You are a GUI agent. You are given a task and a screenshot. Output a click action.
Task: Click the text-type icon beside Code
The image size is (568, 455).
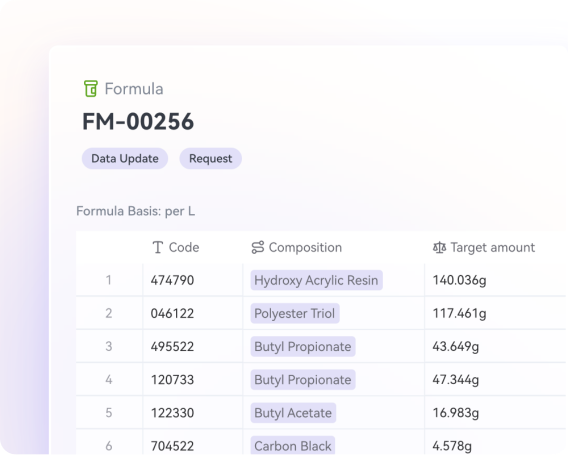158,247
